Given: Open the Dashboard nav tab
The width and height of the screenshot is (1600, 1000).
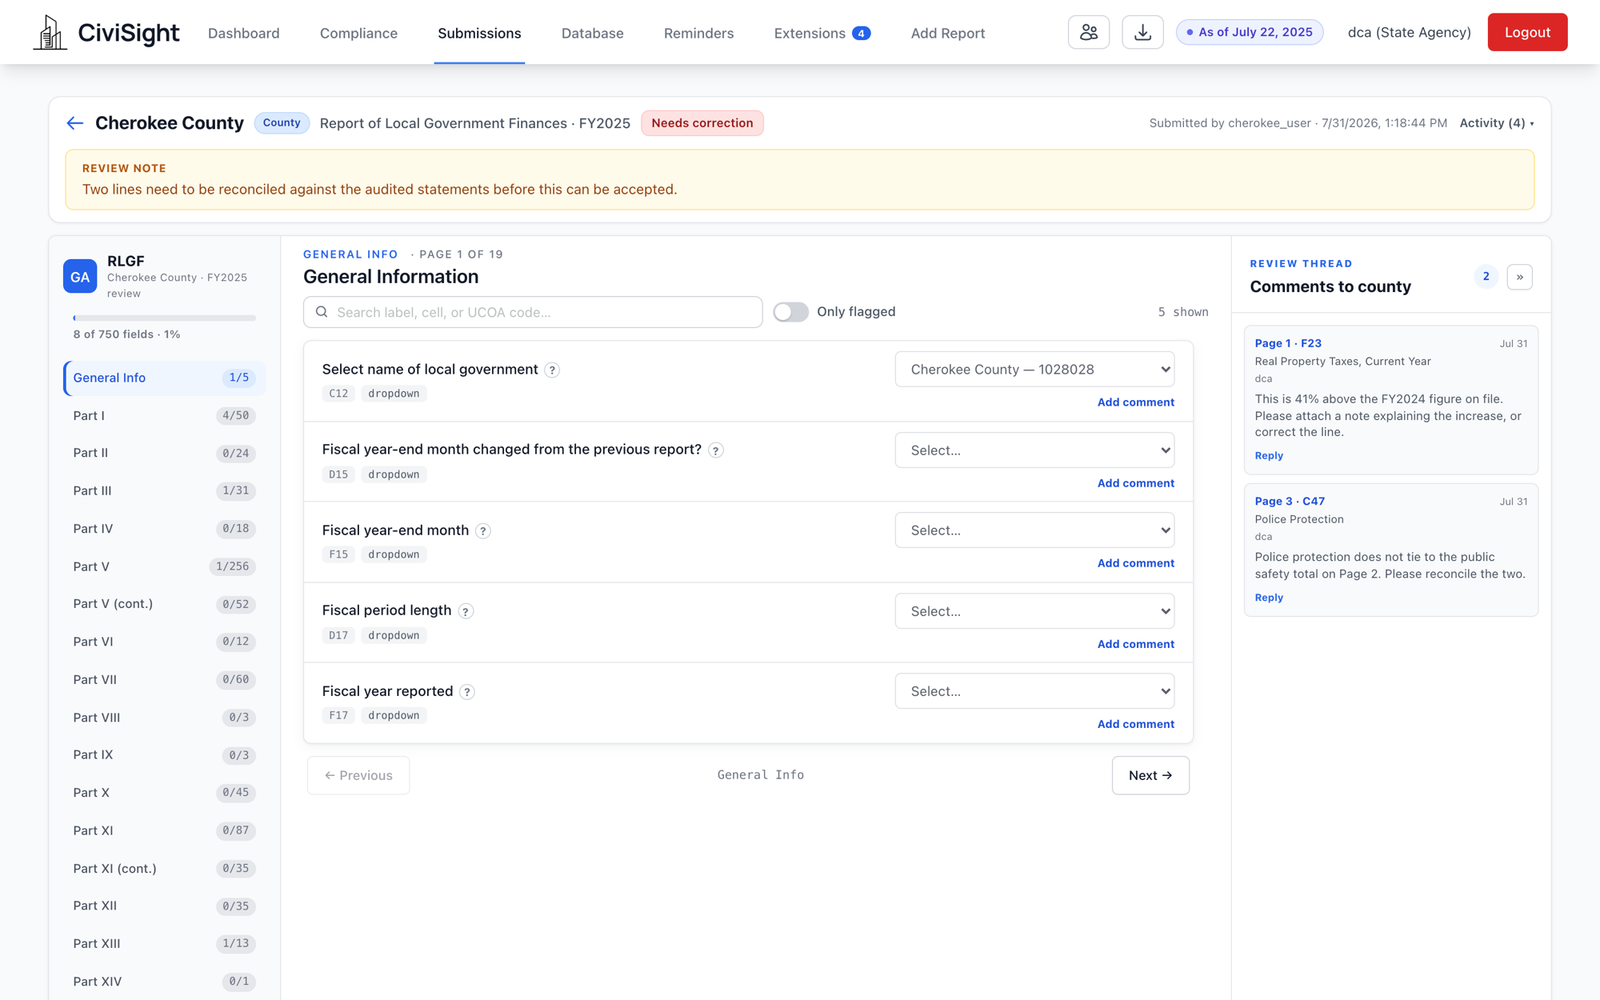Looking at the screenshot, I should (x=244, y=33).
